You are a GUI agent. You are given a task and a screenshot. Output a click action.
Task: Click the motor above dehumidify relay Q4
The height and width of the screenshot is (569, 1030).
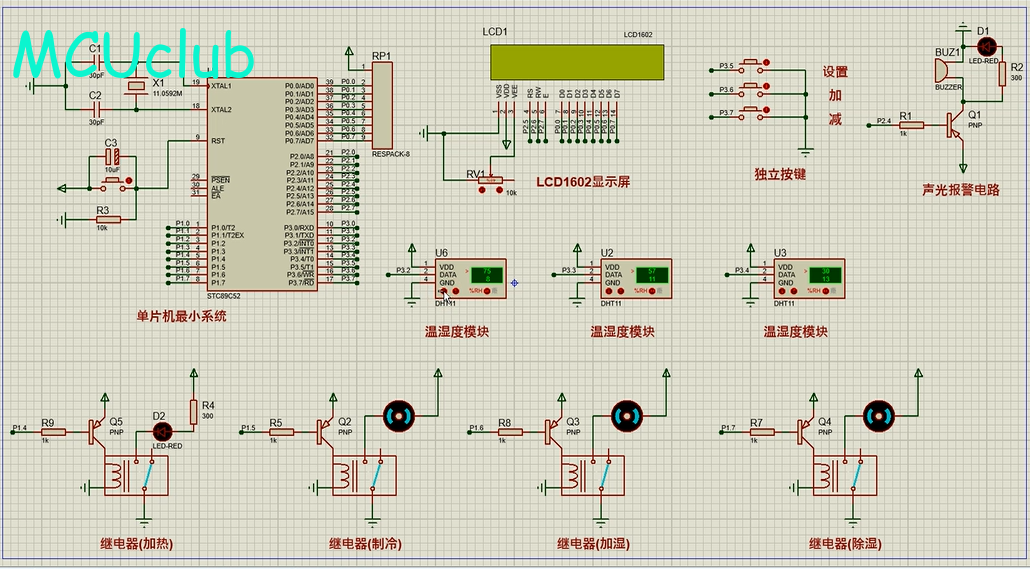tap(878, 416)
